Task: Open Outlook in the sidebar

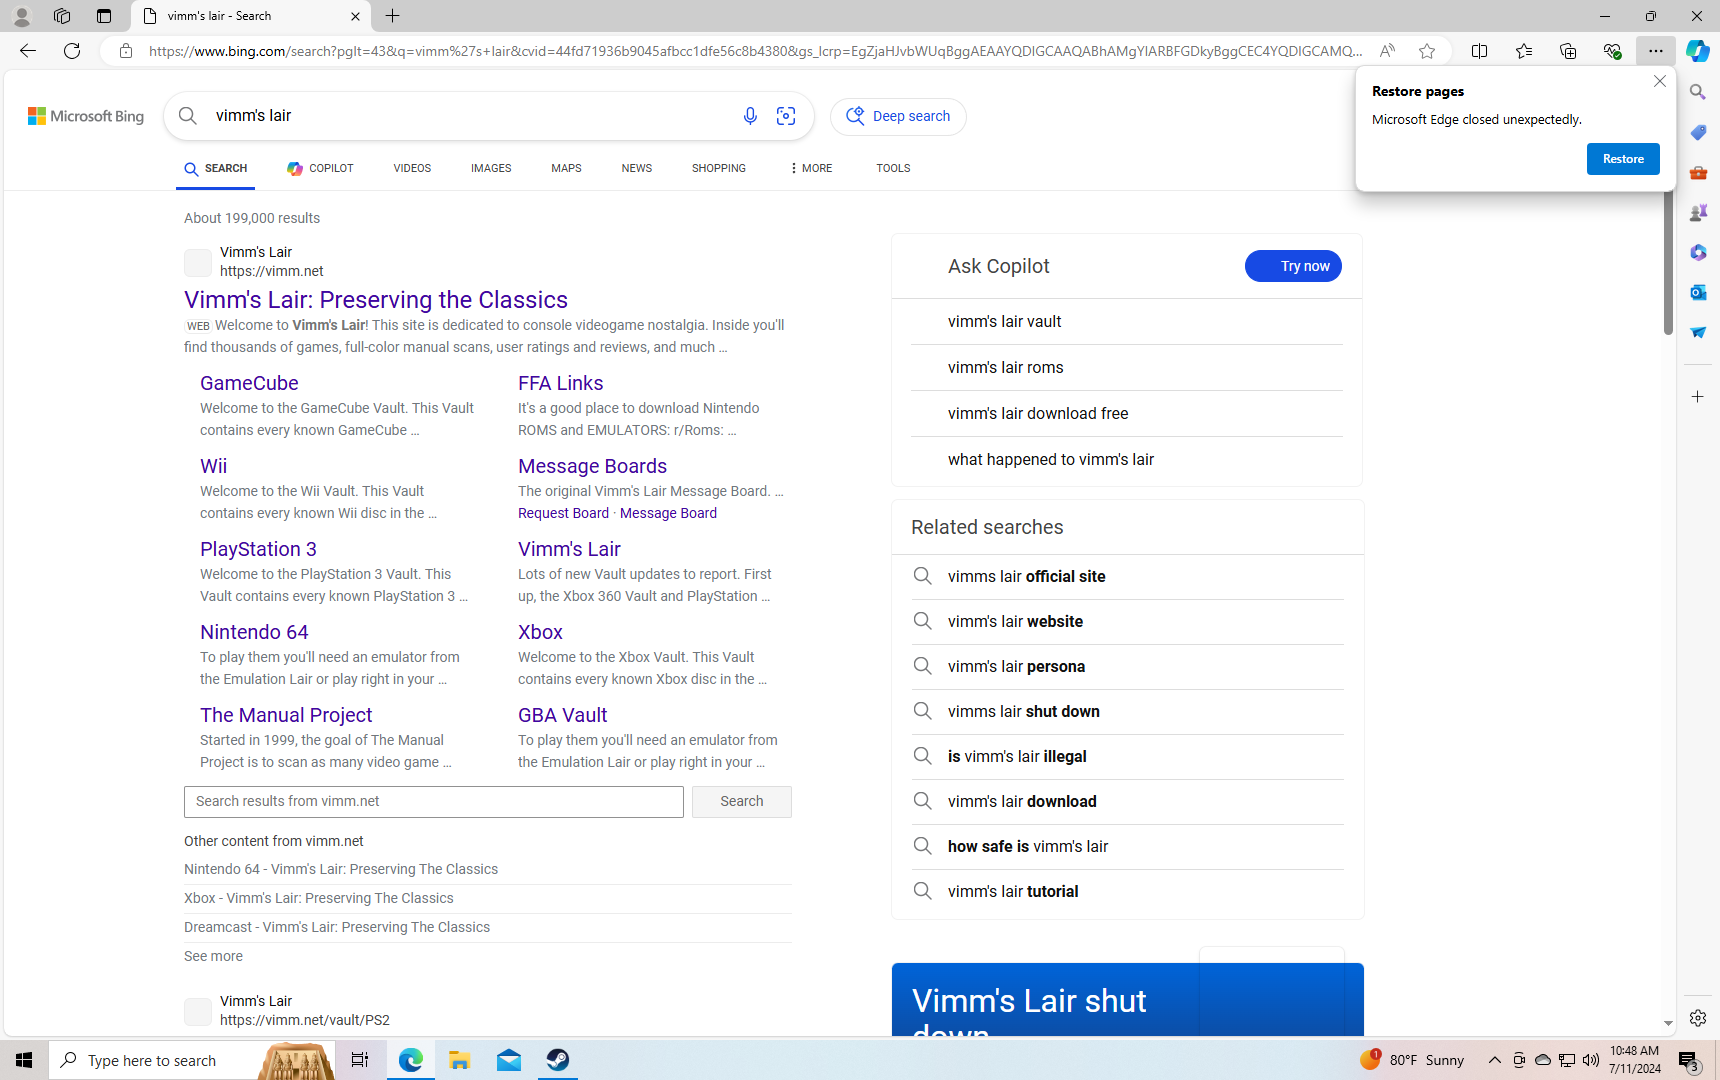Action: (x=1697, y=292)
